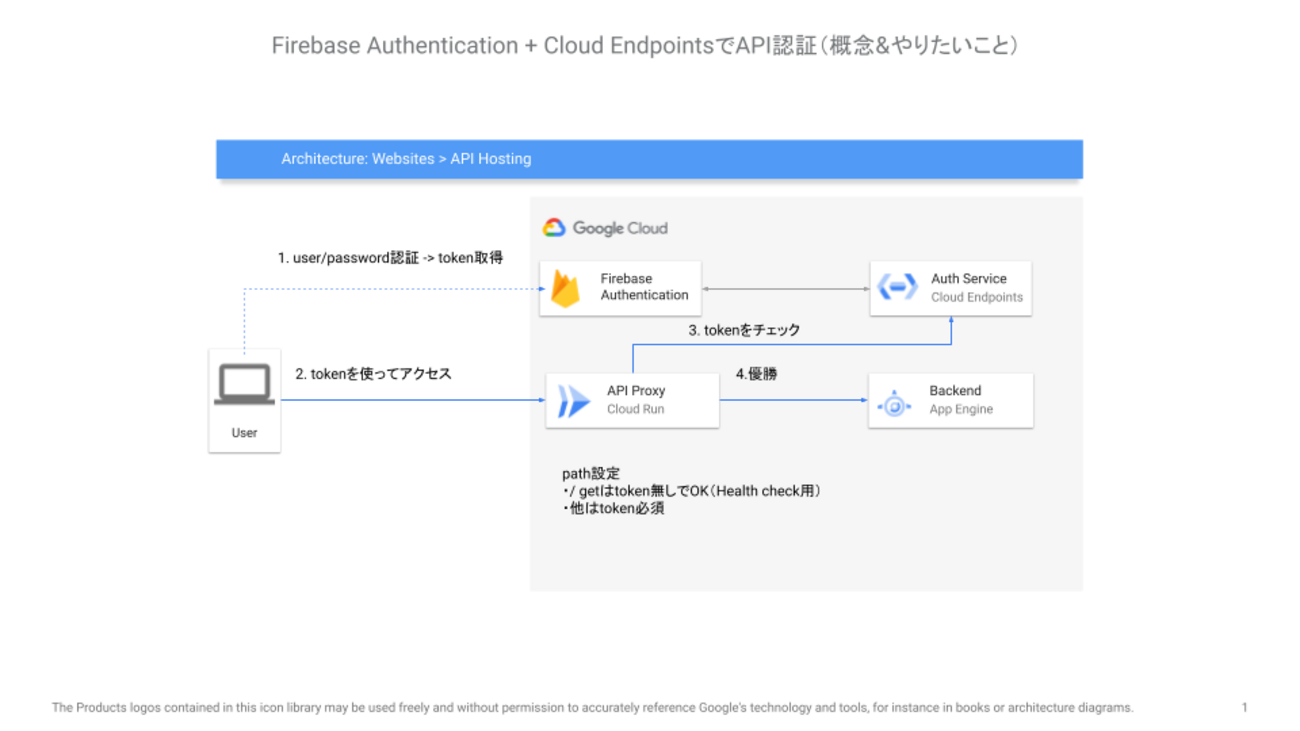The image size is (1300, 731).
Task: Click the '2. tokenを使ってアクセス' label
Action: (373, 374)
